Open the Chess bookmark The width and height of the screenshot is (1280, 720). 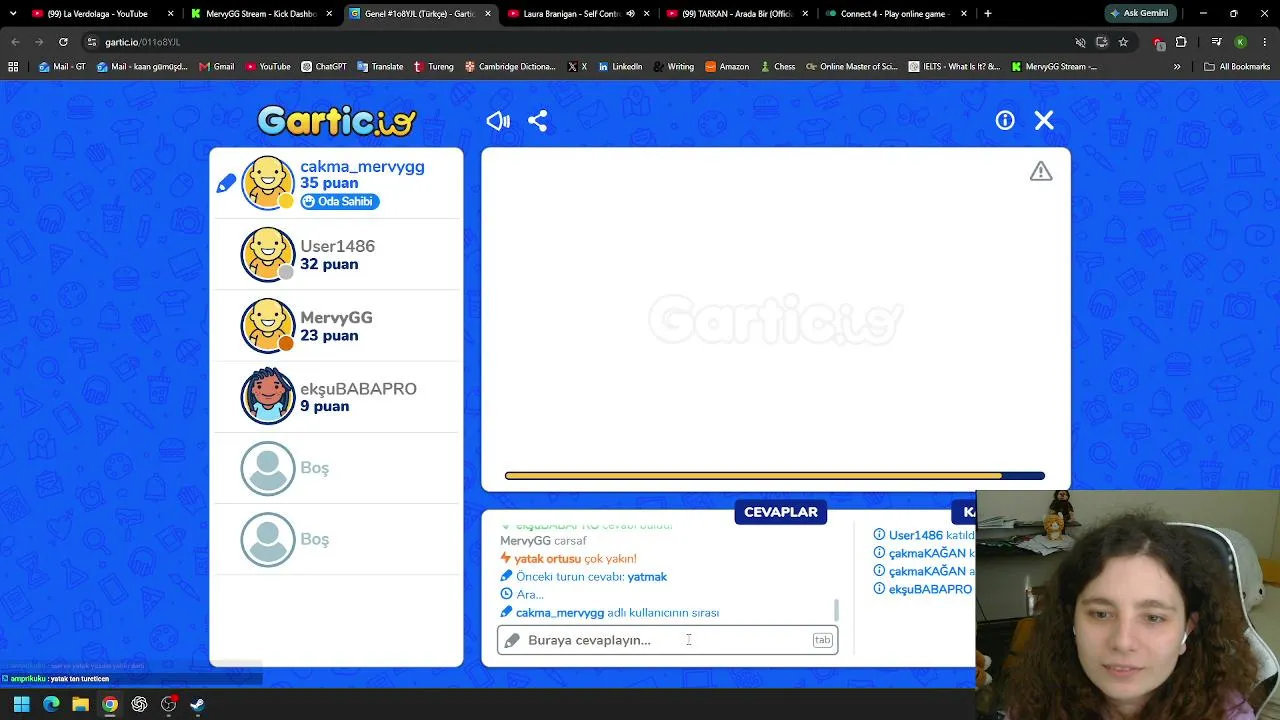pyautogui.click(x=777, y=67)
